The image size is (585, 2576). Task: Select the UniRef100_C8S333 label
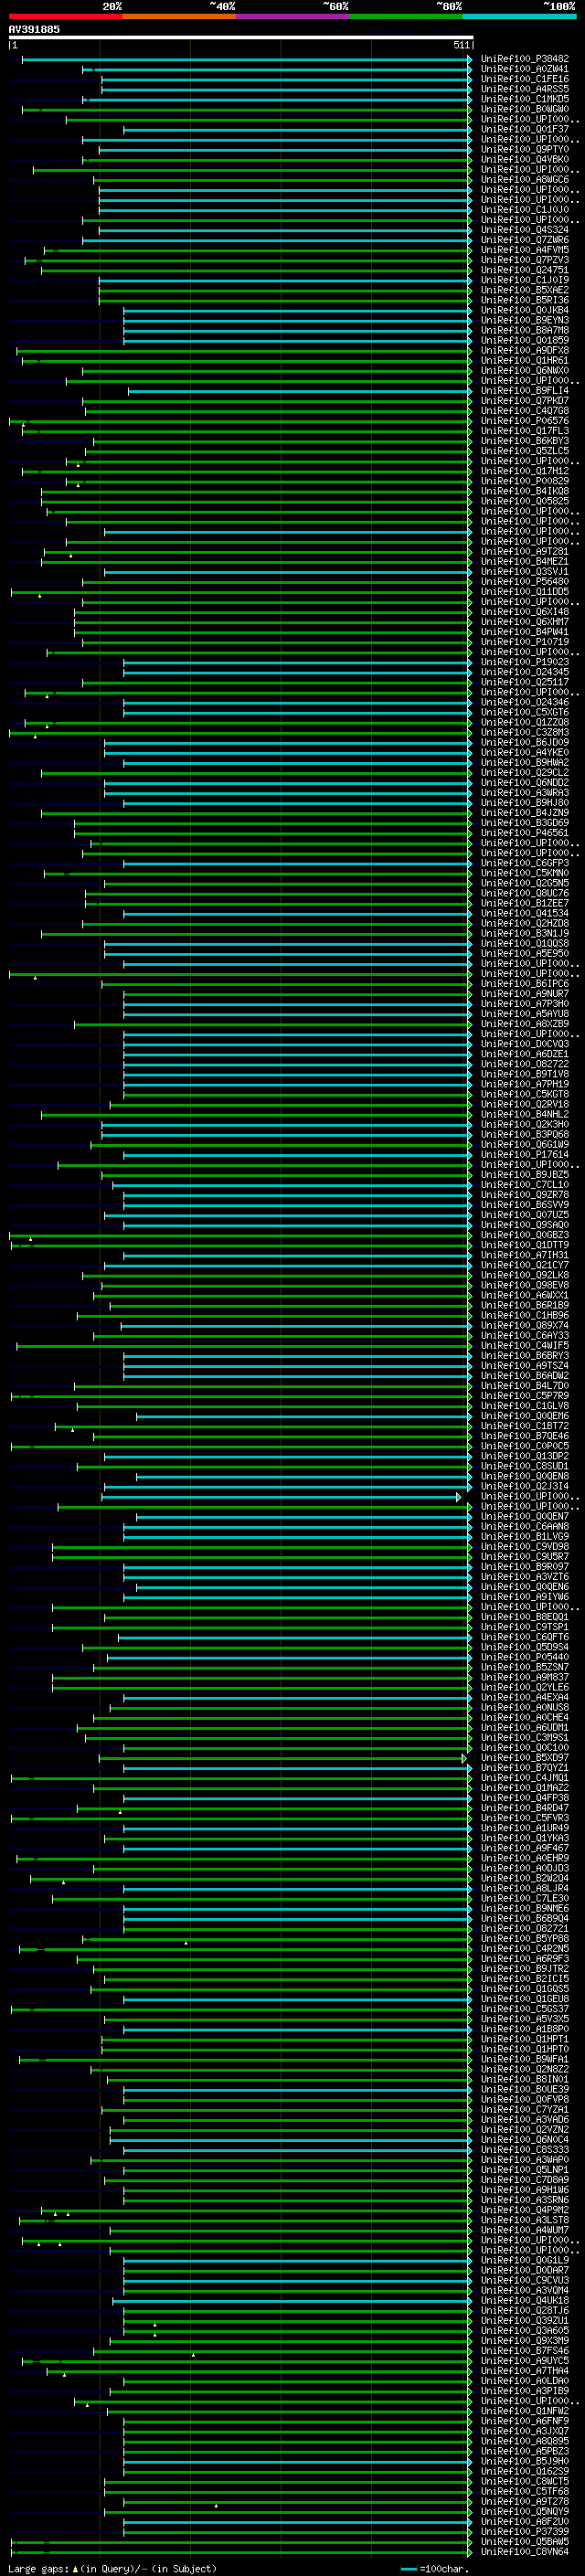tap(524, 2150)
